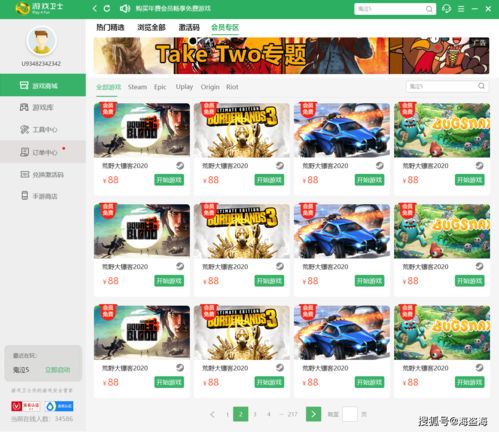Screen dimensions: 499x432
Task: Click 开始游戏 under bottom-row Bugsnax
Action: click(x=470, y=382)
